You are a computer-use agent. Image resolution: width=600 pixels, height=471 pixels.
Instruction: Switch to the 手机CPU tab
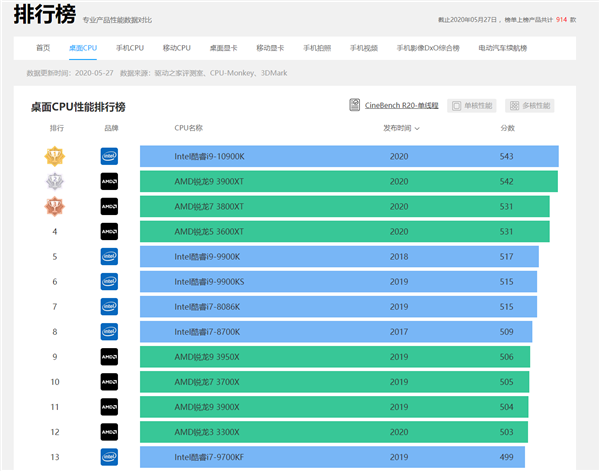[130, 48]
